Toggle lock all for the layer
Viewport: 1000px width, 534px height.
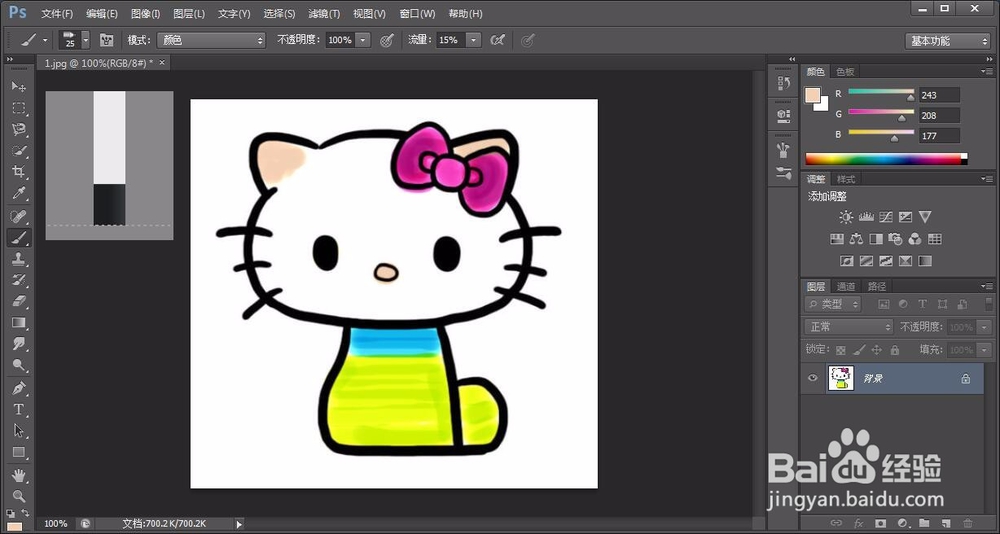click(895, 350)
